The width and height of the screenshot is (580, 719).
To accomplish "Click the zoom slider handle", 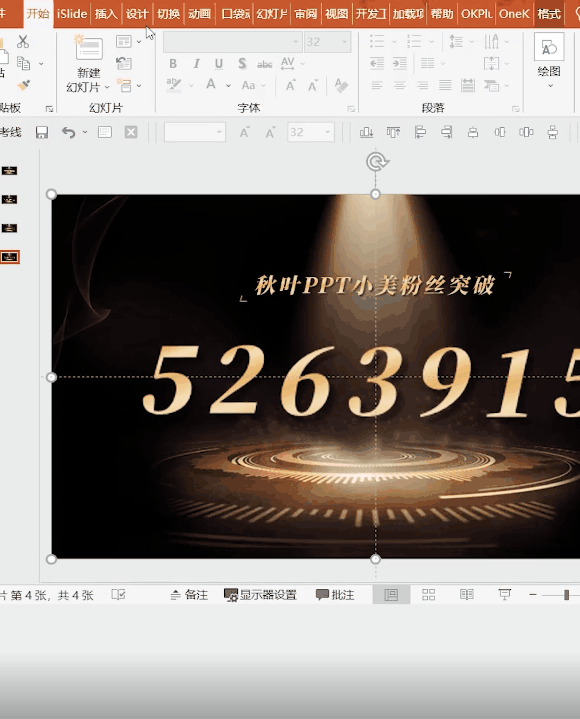I will tap(567, 595).
